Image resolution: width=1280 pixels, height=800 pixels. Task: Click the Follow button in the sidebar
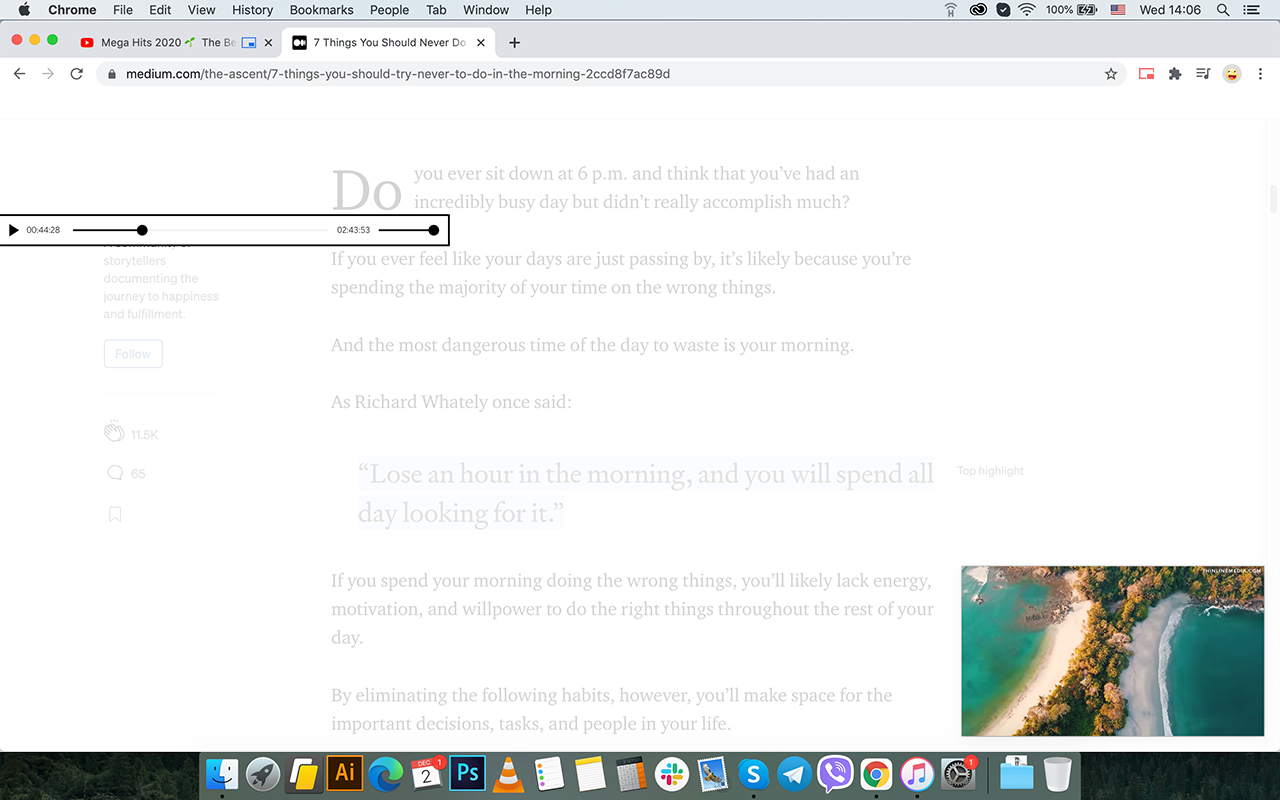click(132, 353)
